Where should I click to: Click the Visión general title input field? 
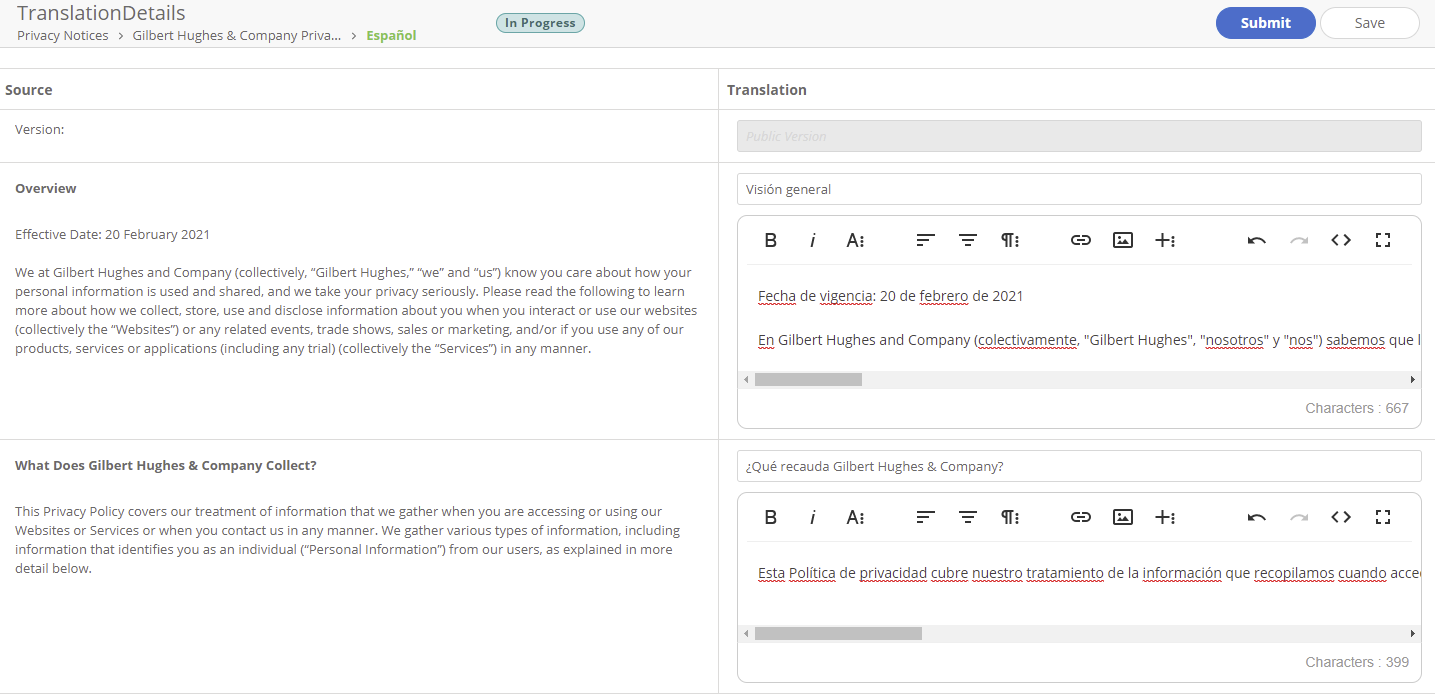(x=1078, y=188)
